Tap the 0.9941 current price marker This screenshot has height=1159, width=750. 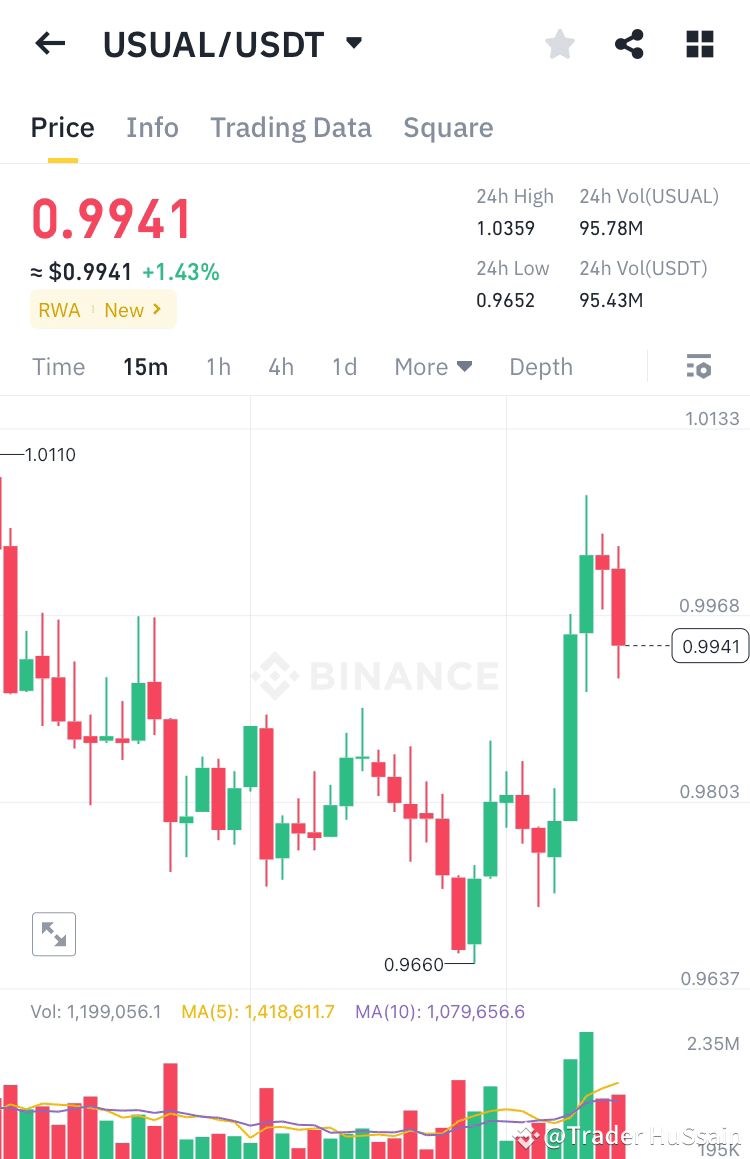[x=710, y=646]
